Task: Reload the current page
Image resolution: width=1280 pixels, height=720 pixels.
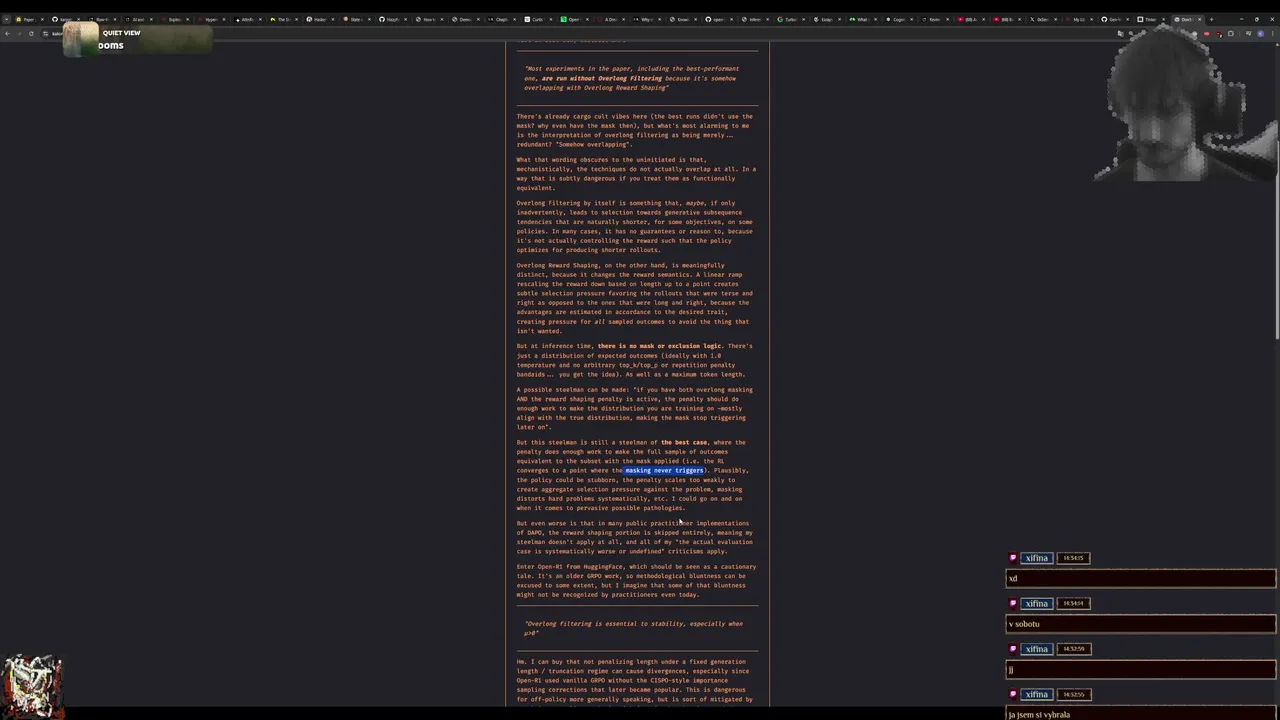Action: pos(31,33)
